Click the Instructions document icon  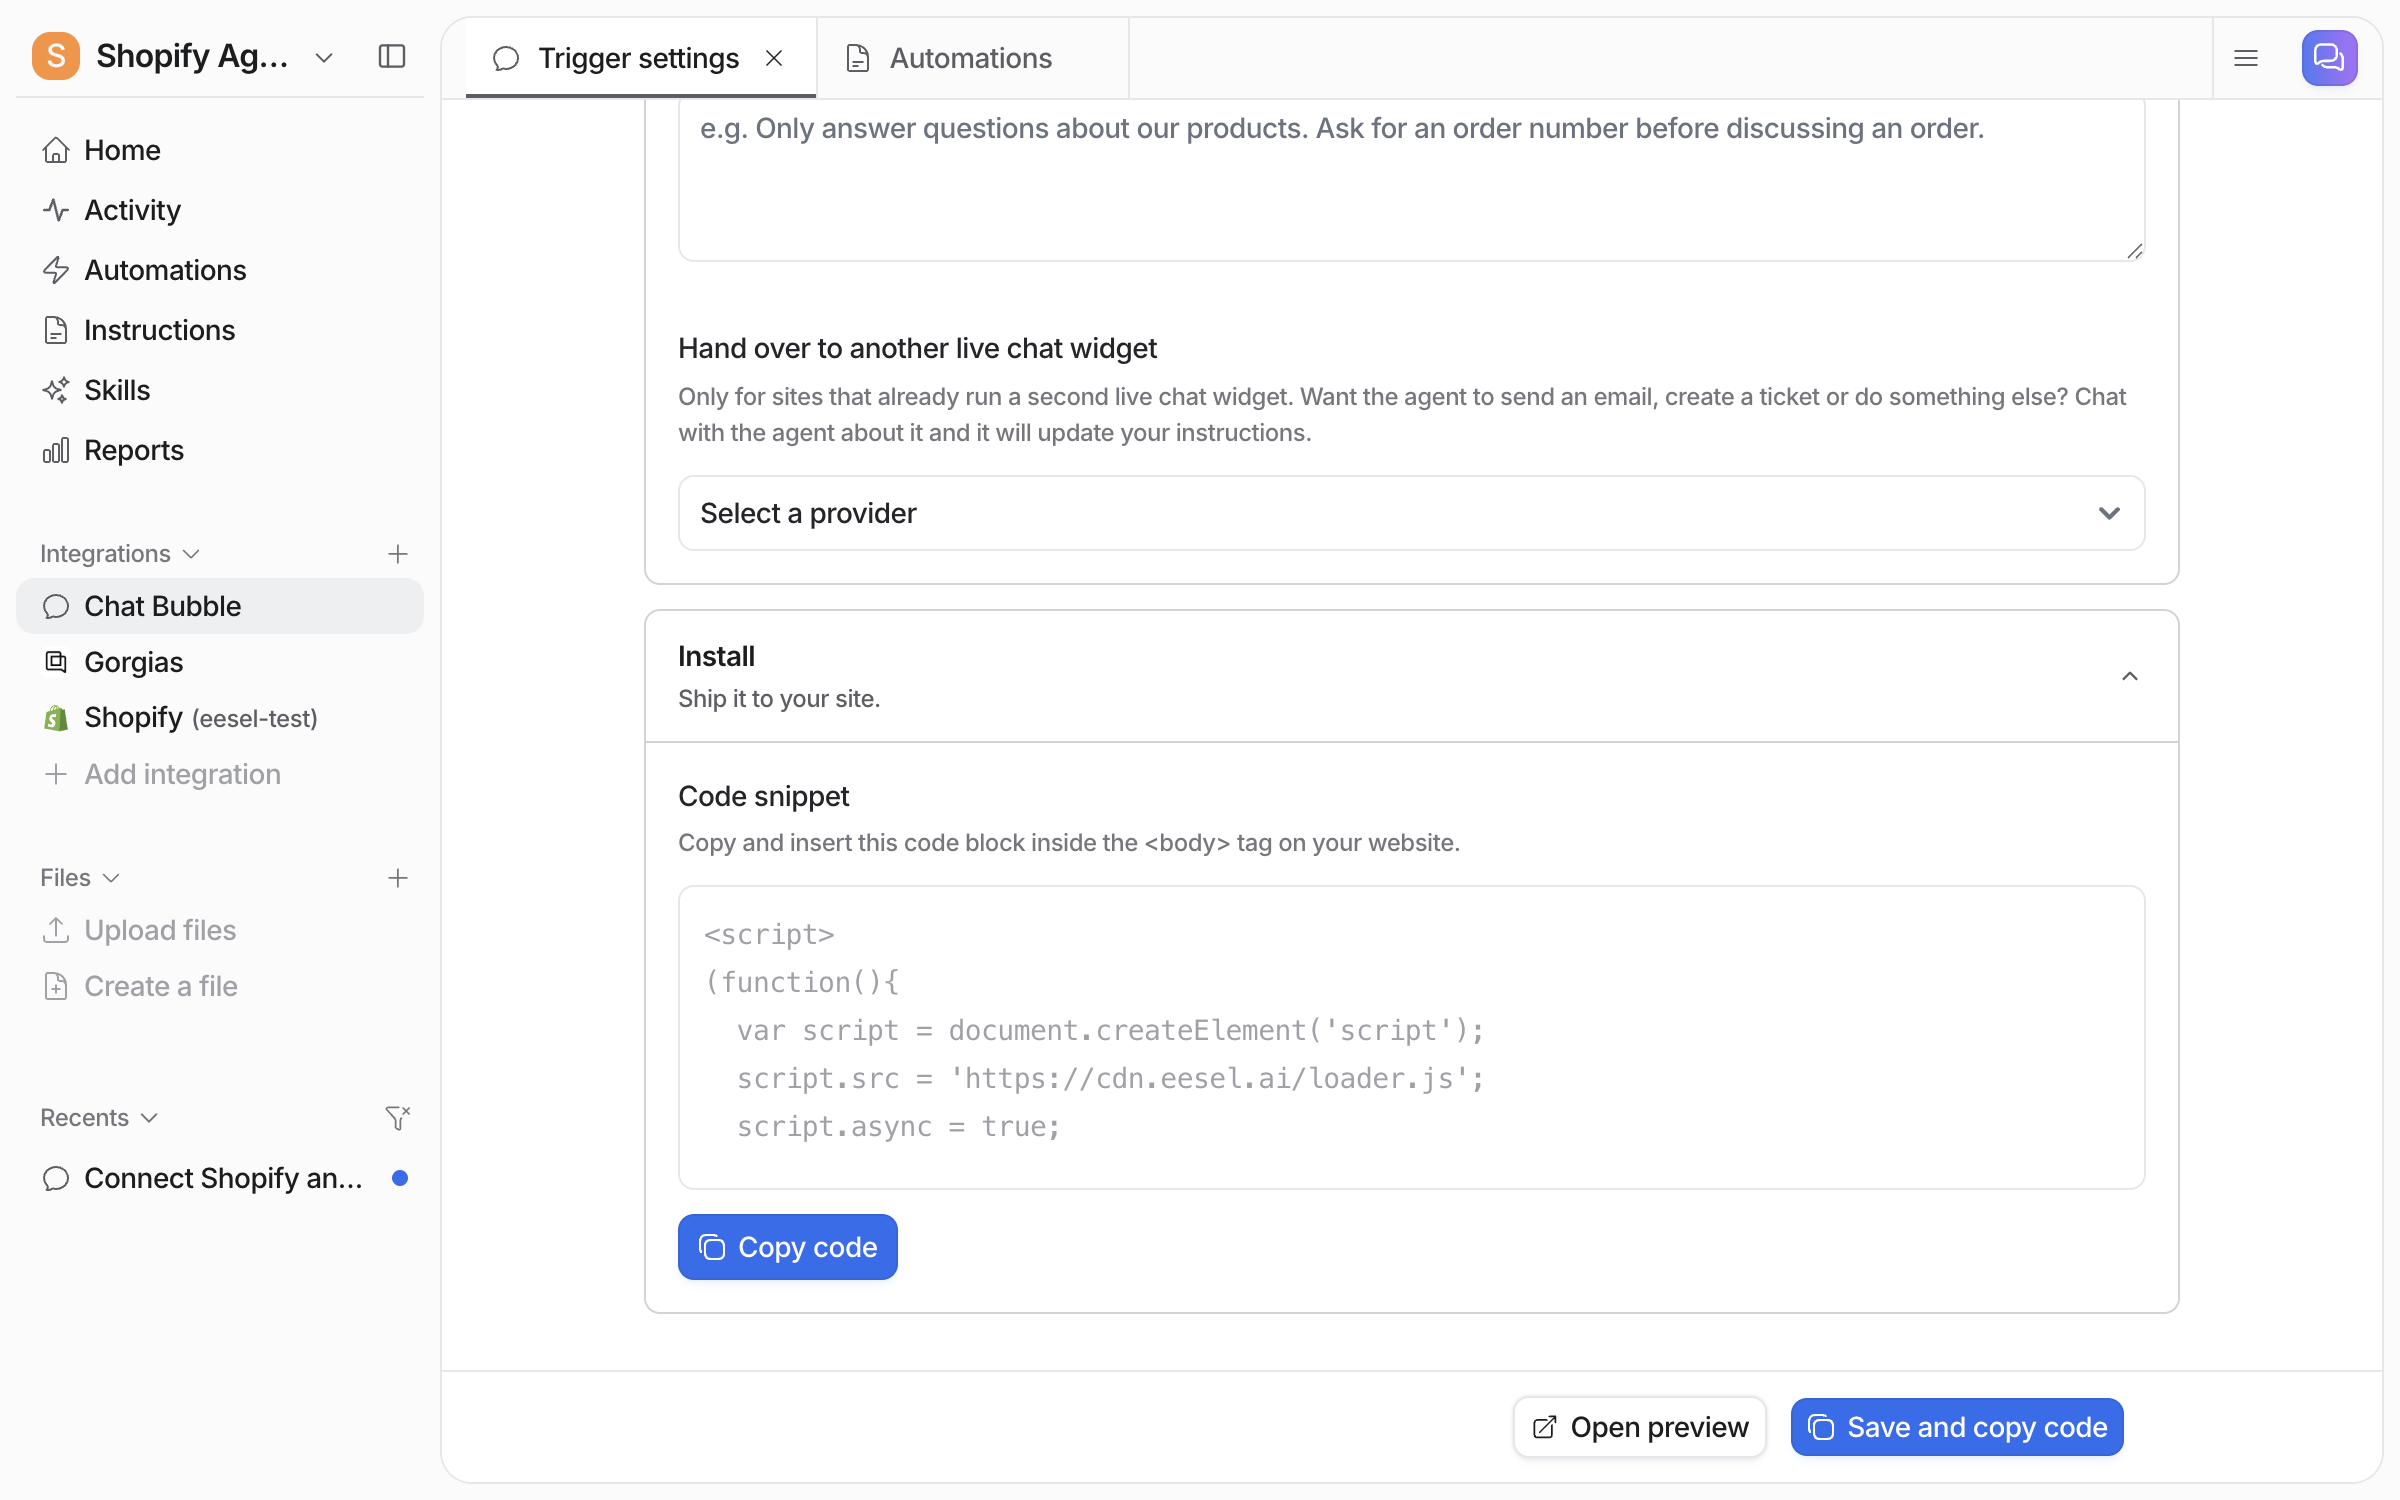coord(56,330)
